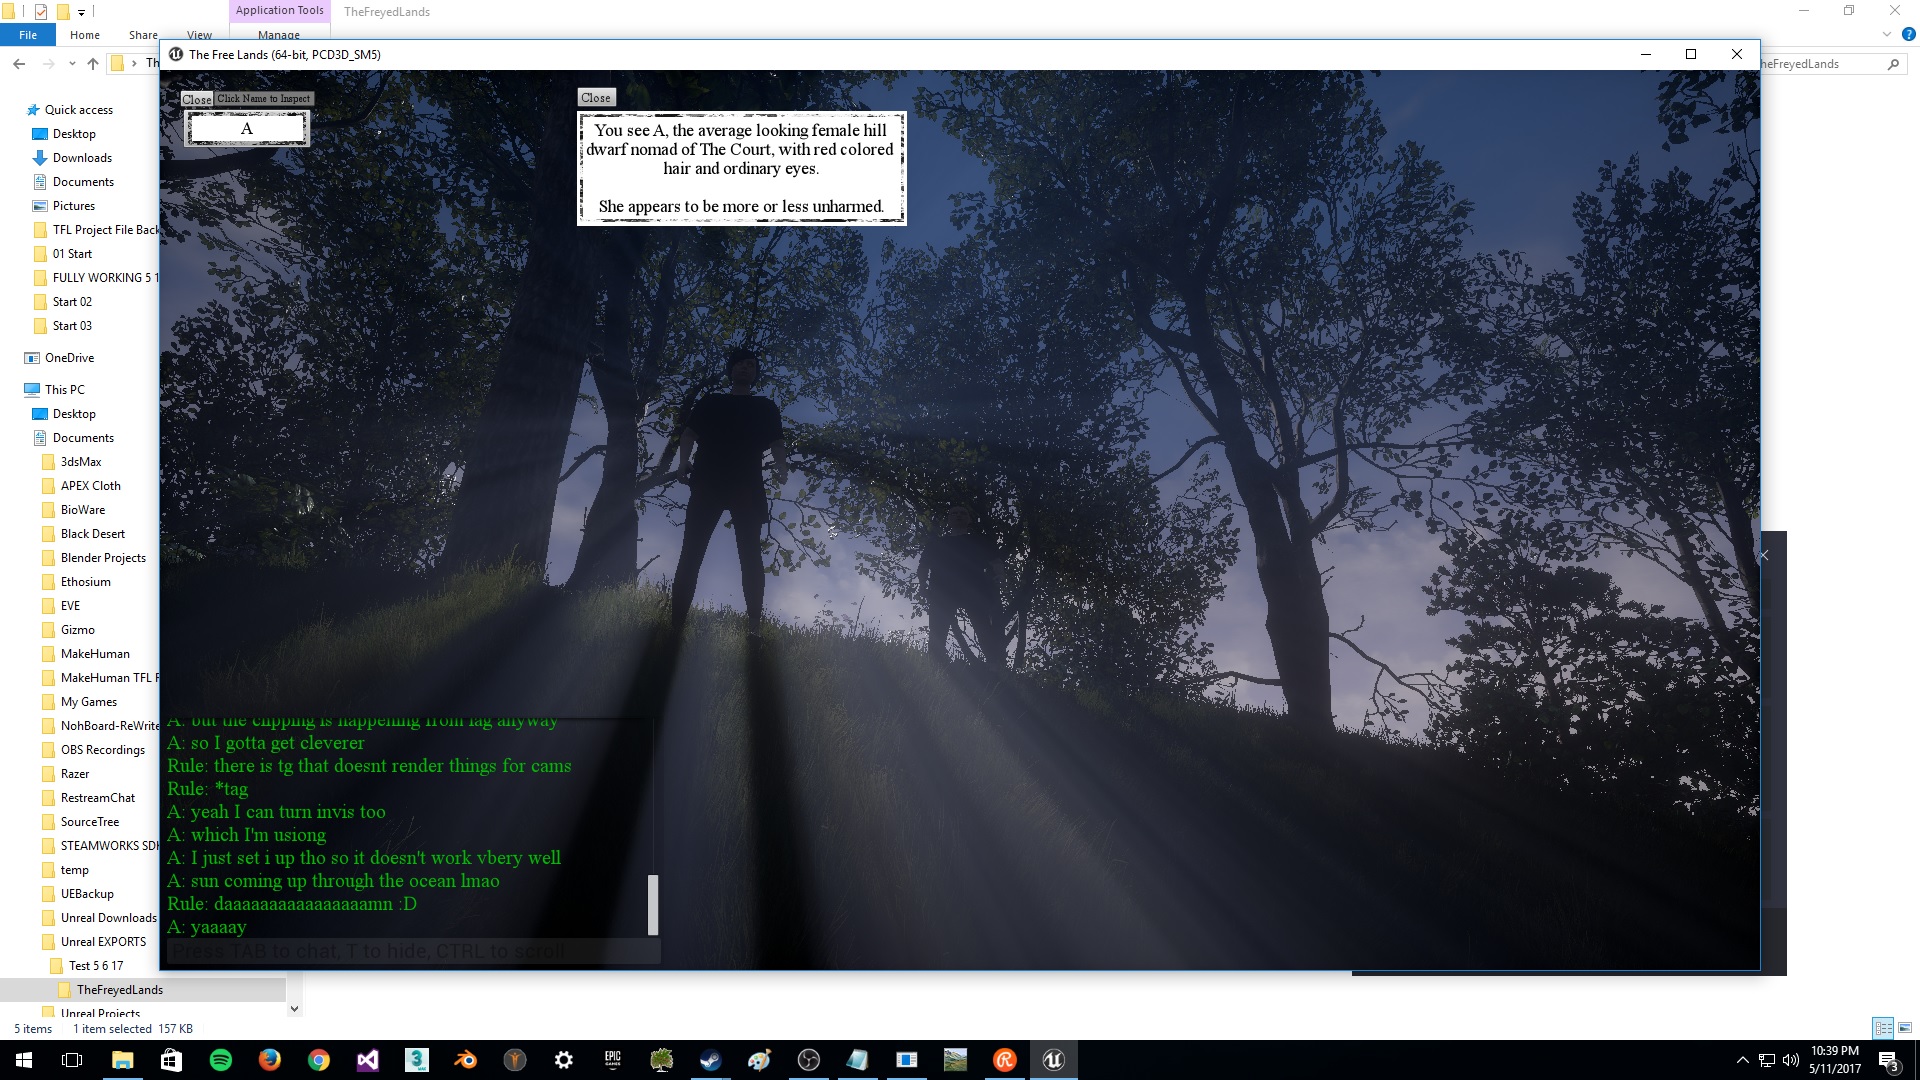Inspect character name A in list
The image size is (1920, 1080).
pos(247,128)
